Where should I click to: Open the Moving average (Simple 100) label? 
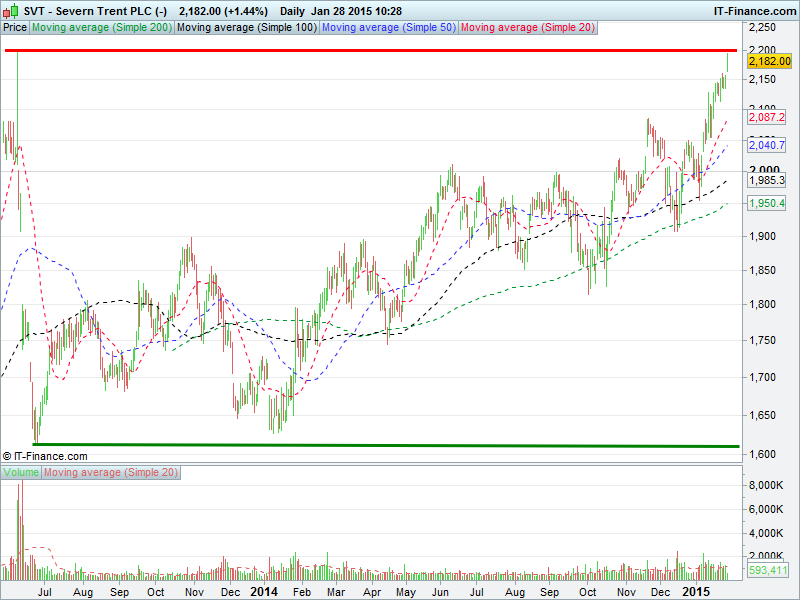tap(246, 28)
